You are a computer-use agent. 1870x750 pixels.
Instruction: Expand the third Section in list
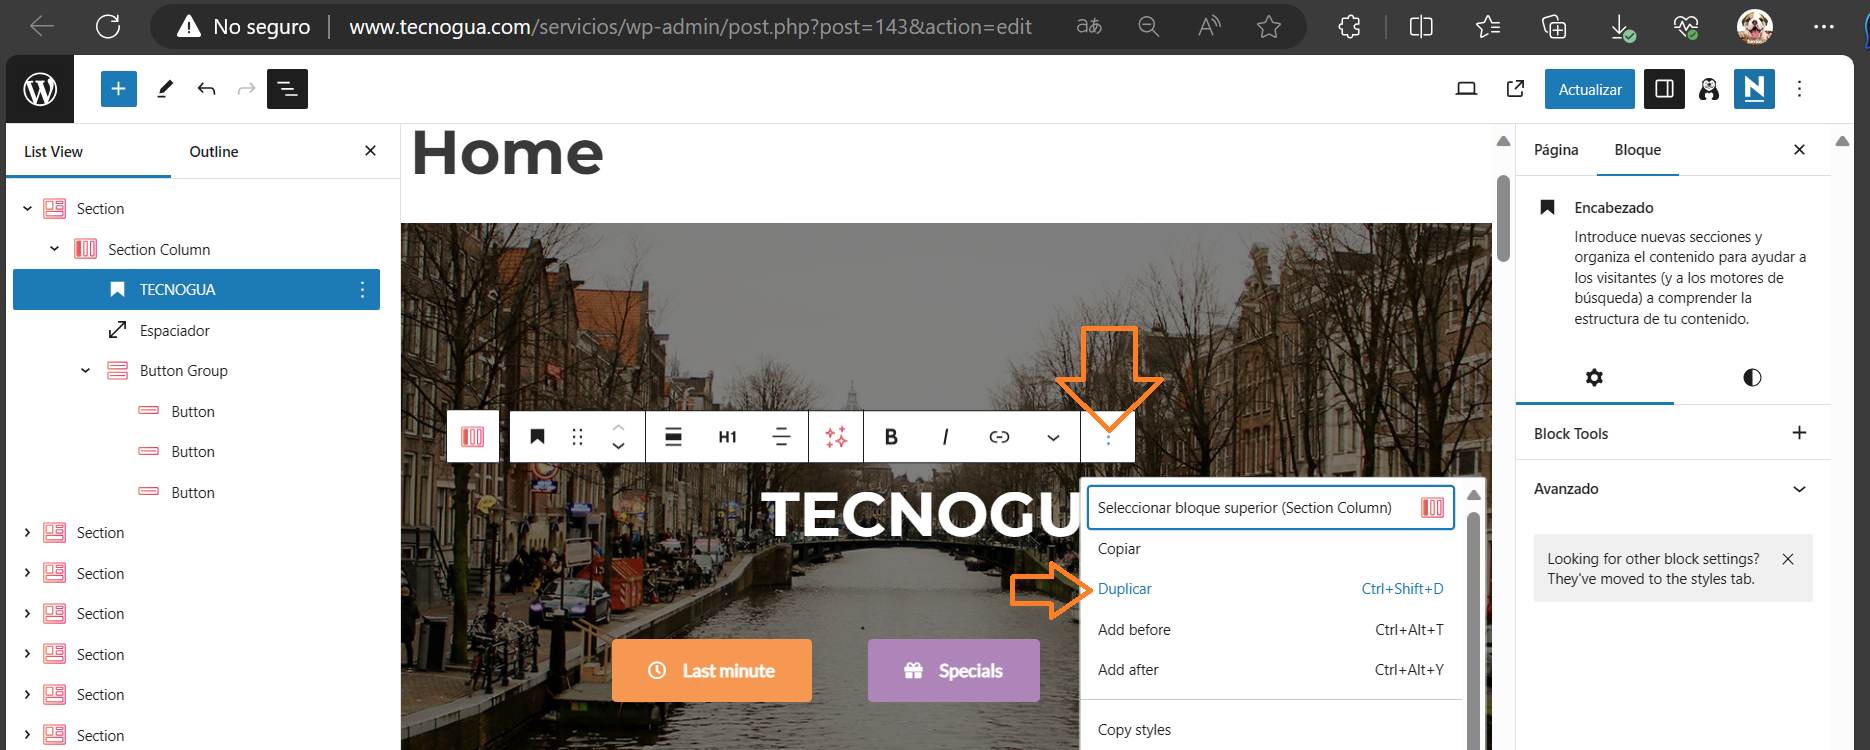[27, 574]
